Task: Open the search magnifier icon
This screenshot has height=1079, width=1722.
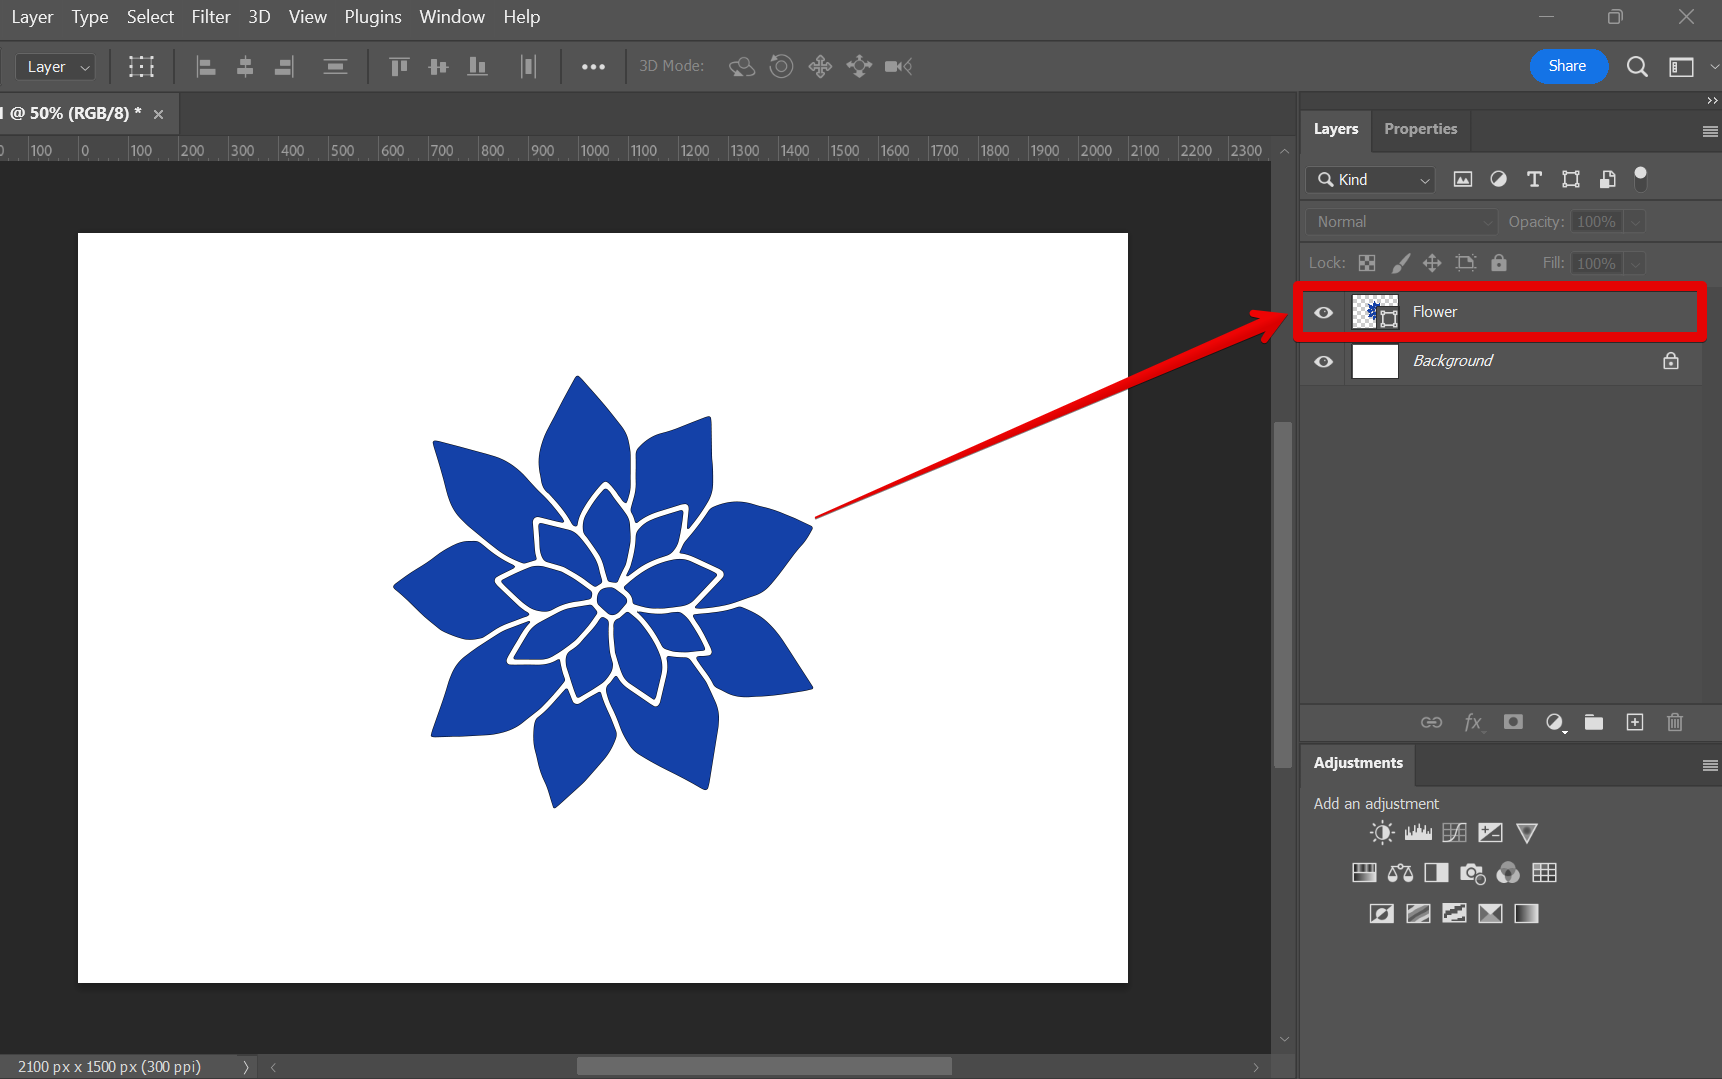Action: [1637, 67]
